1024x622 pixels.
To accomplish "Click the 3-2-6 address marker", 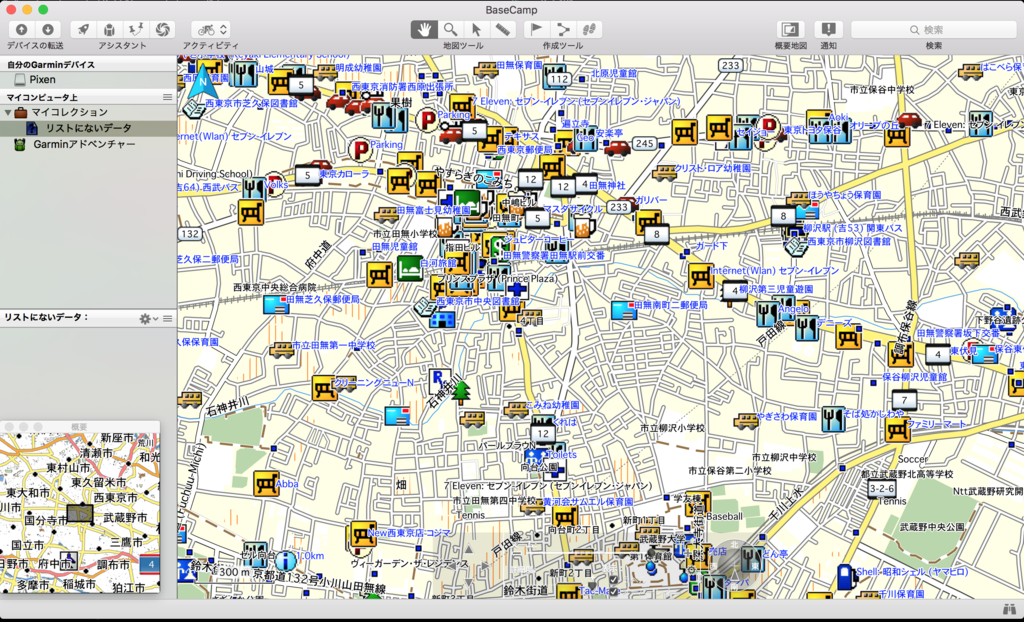I will point(882,489).
